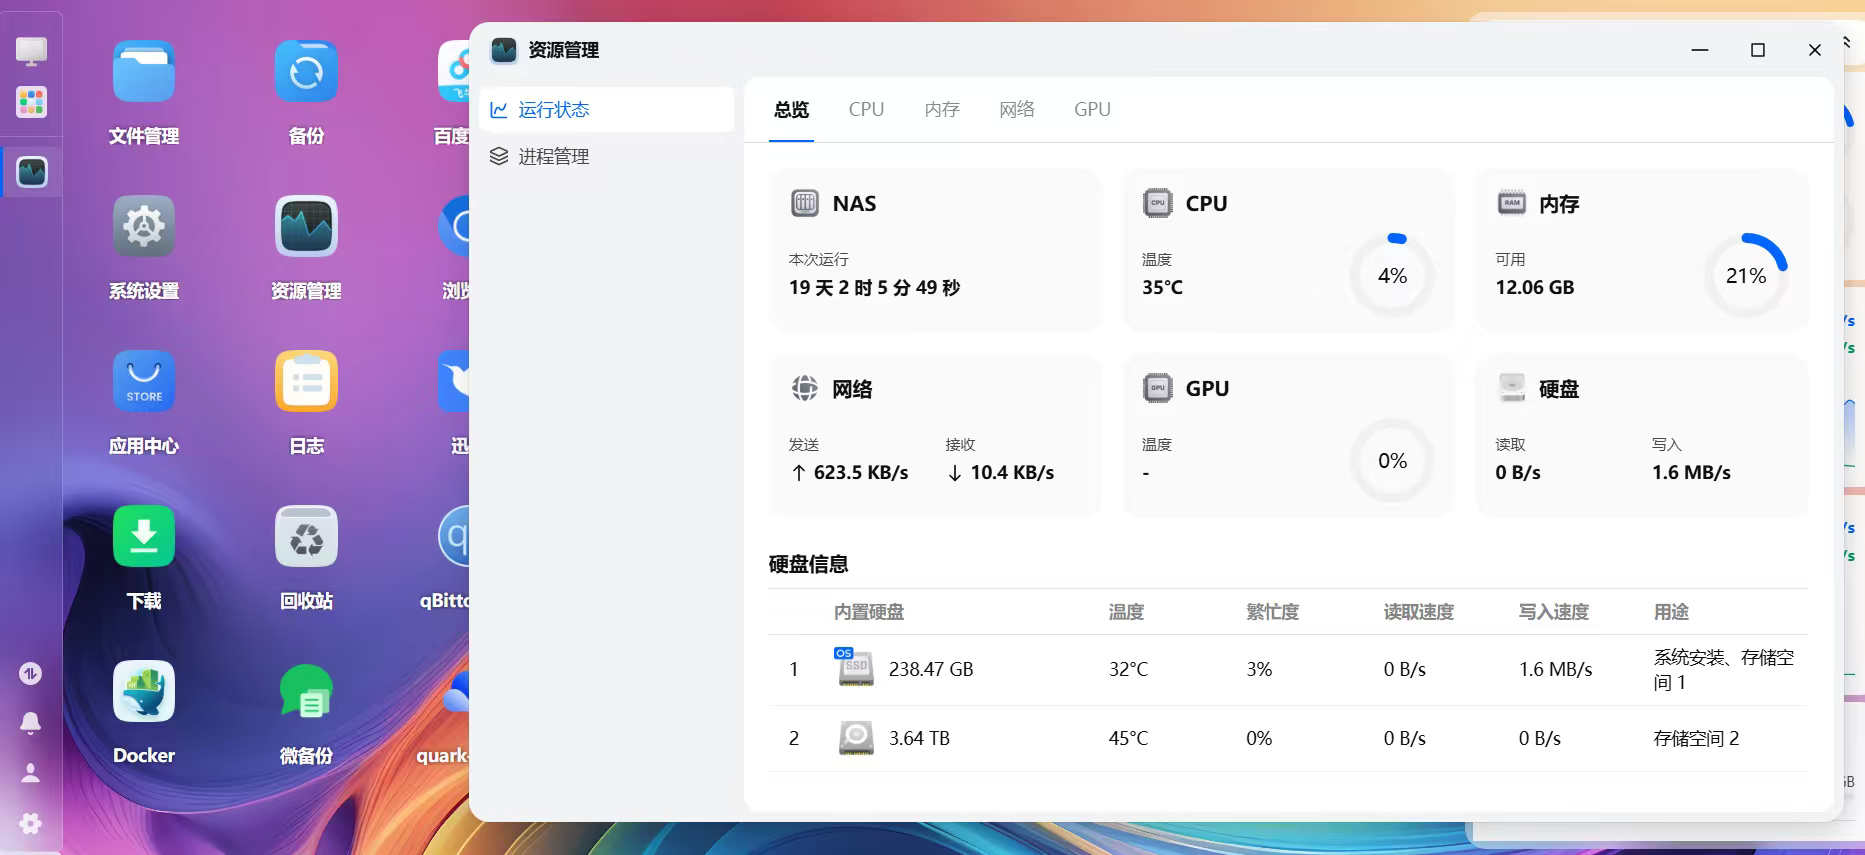This screenshot has width=1865, height=855.
Task: Open user account icon in dock
Action: 31,773
